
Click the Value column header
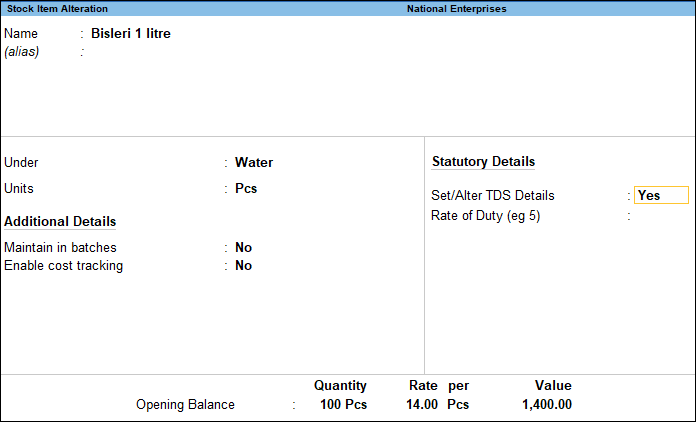[553, 385]
